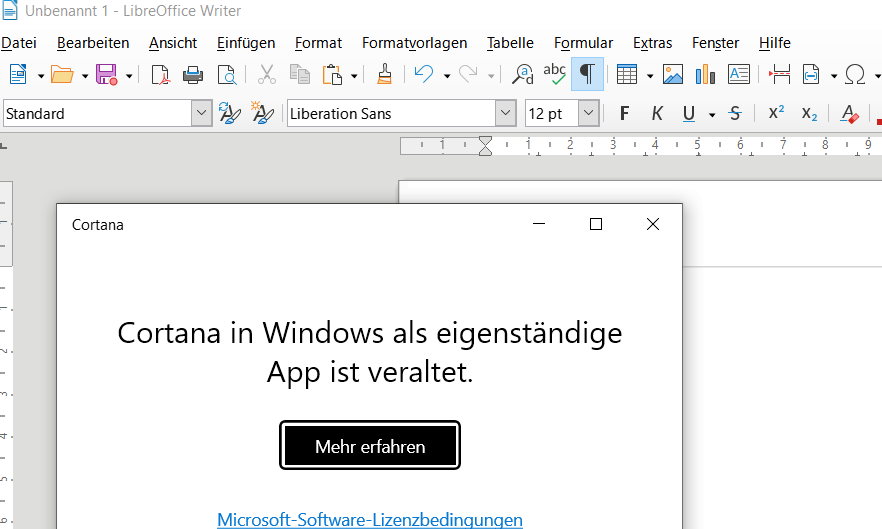The width and height of the screenshot is (882, 529).
Task: Open the Format menu
Action: tap(318, 43)
